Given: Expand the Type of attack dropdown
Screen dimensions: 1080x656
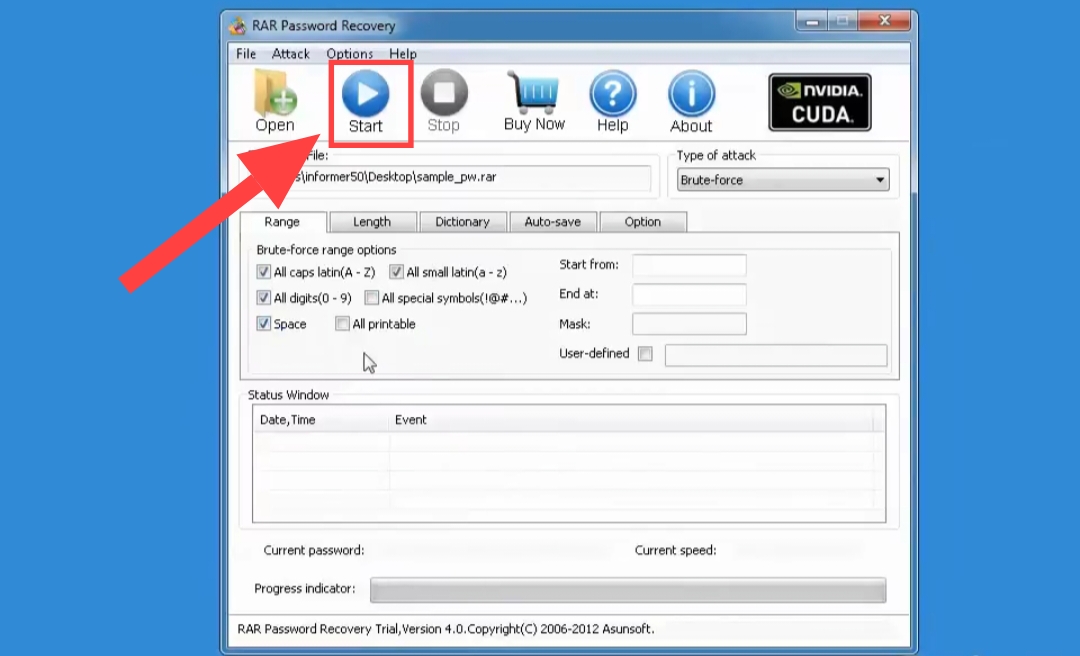Looking at the screenshot, I should pos(783,180).
